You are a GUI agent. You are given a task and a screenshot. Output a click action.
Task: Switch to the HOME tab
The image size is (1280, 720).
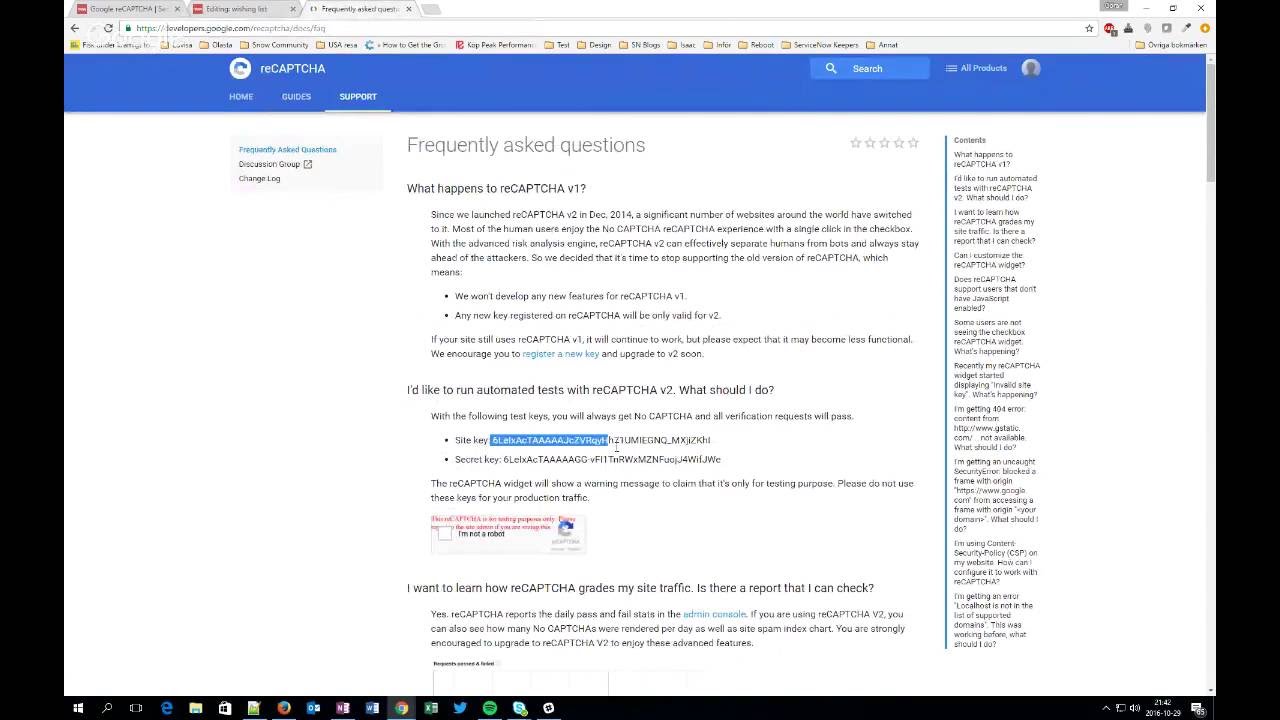241,97
